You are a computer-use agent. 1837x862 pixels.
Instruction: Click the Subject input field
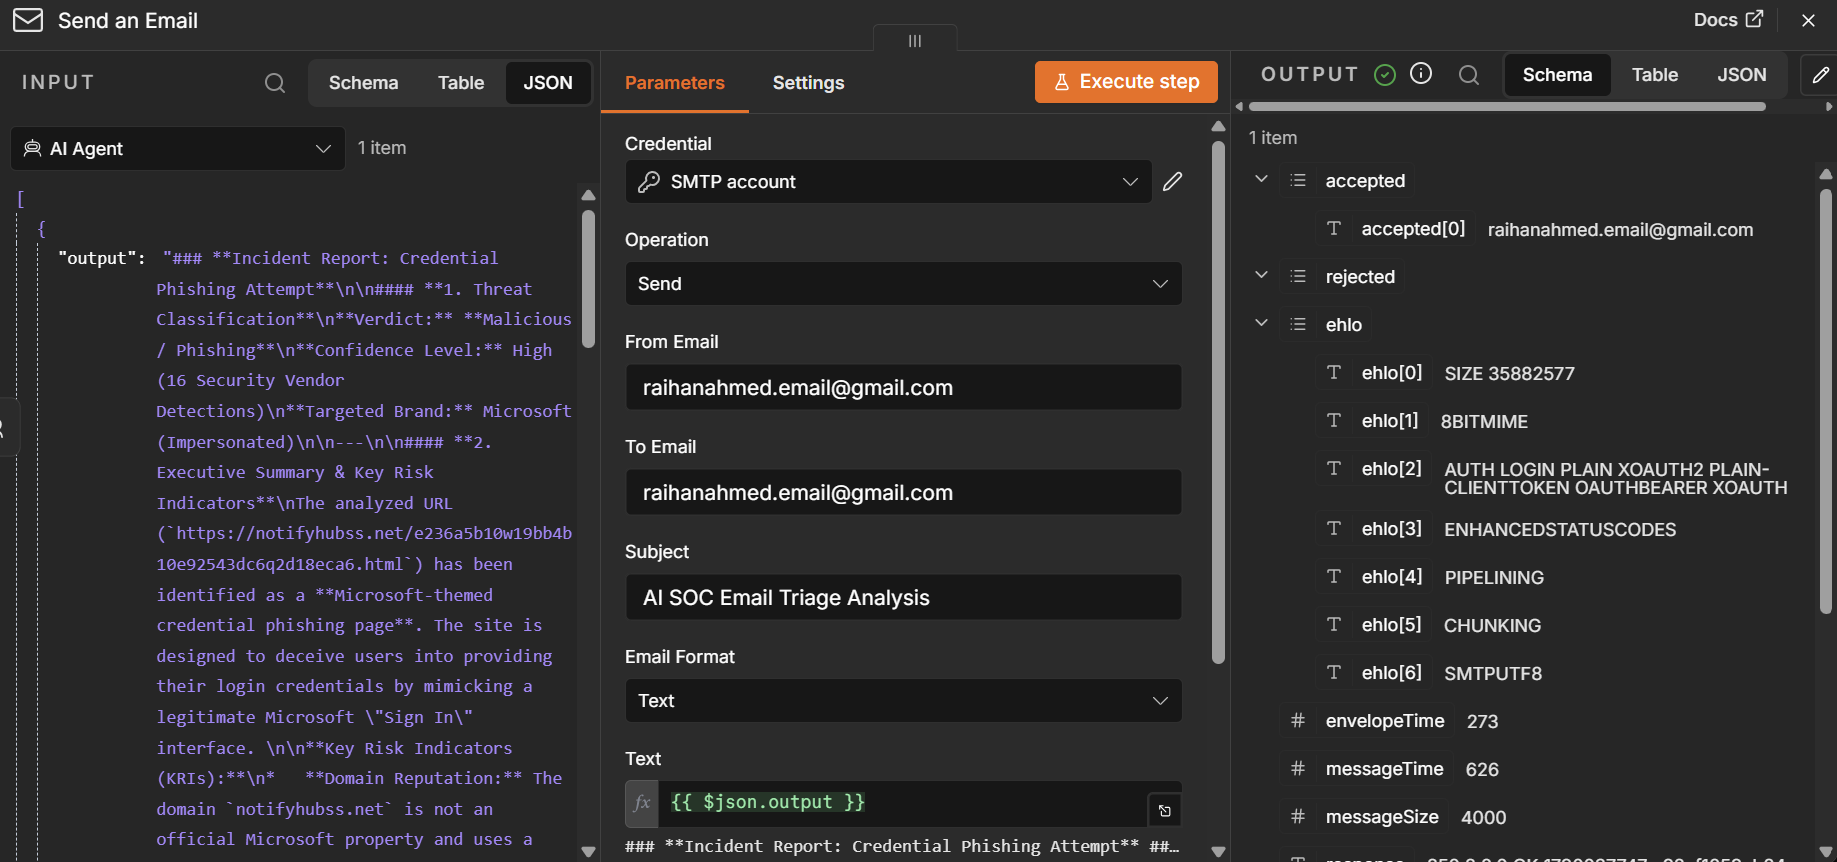click(x=903, y=597)
